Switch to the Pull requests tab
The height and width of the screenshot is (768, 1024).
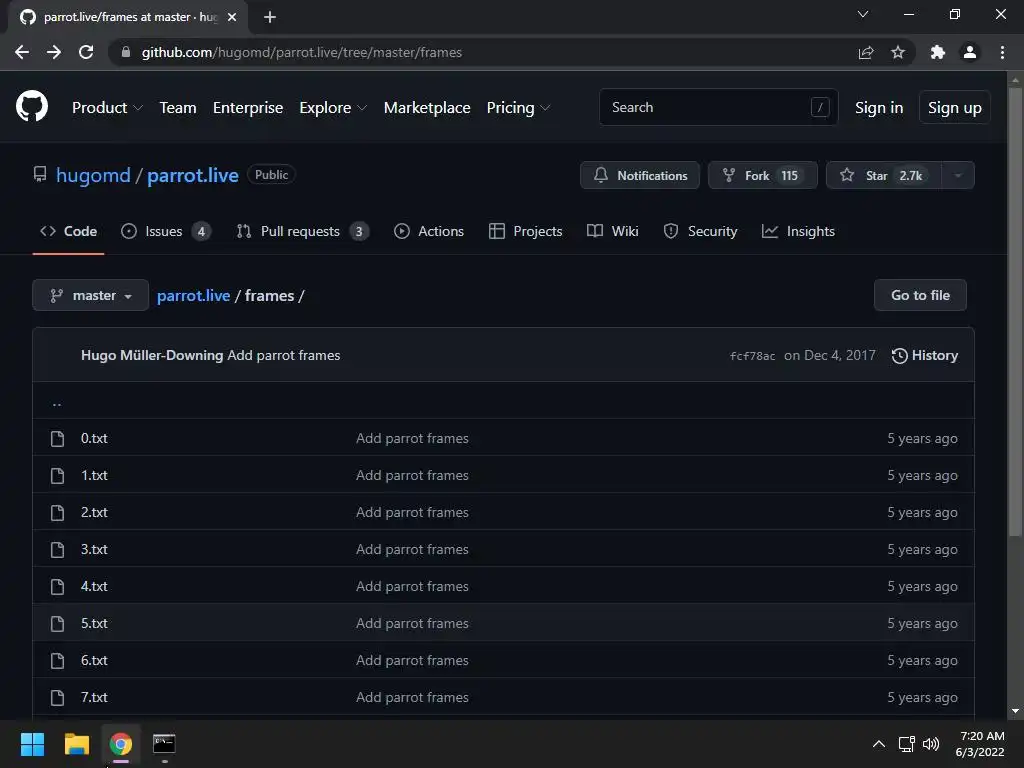302,231
